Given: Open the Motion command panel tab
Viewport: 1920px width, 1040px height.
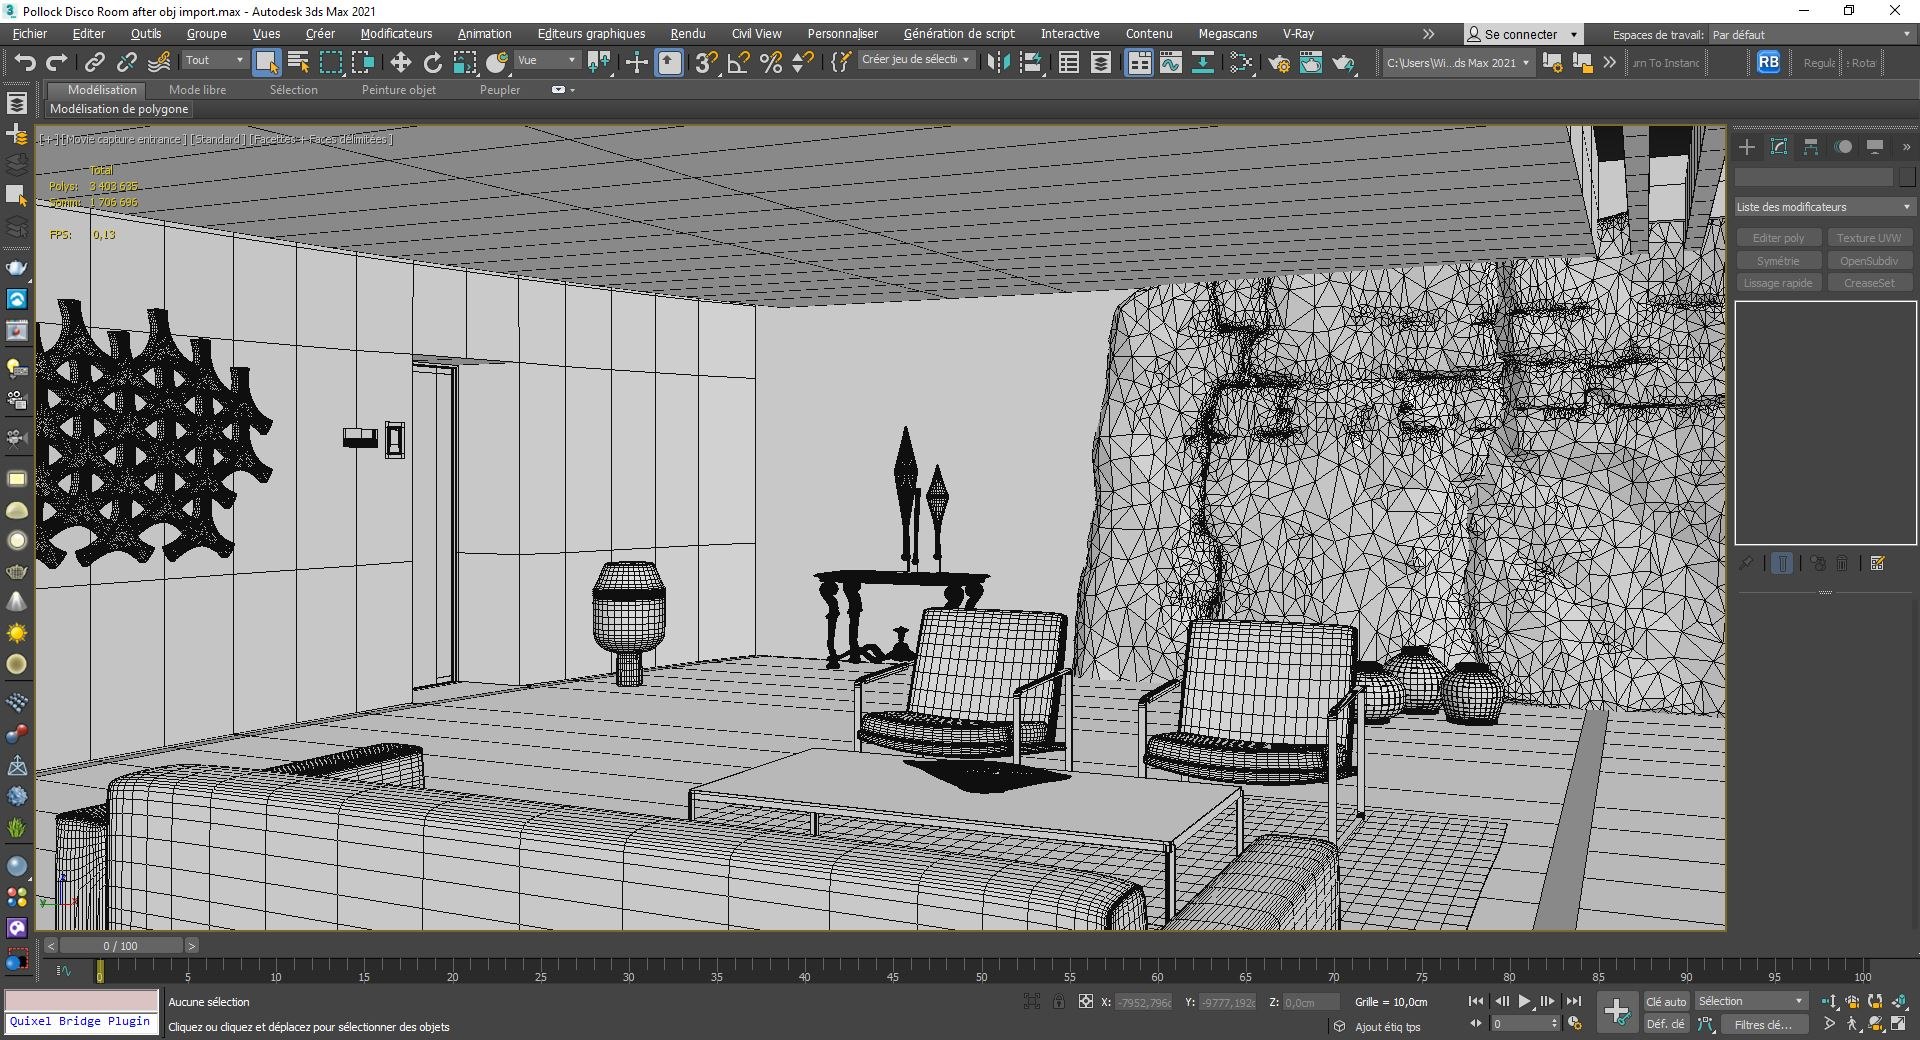Looking at the screenshot, I should [x=1843, y=147].
